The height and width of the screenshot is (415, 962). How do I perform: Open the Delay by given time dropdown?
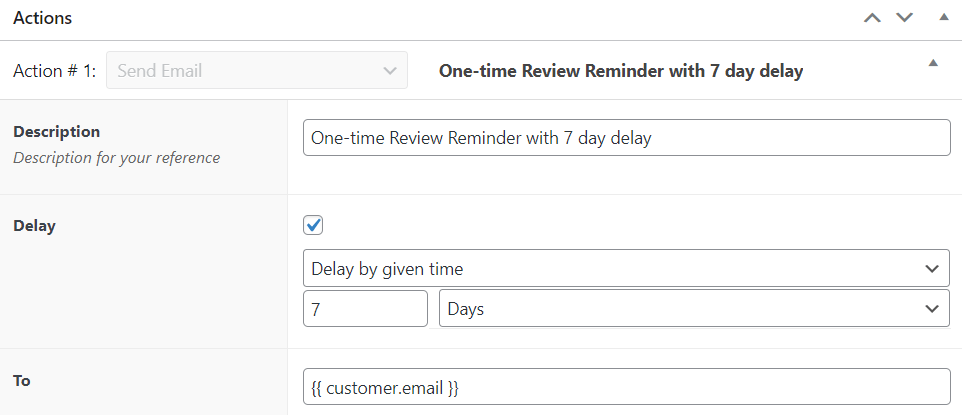tap(626, 268)
